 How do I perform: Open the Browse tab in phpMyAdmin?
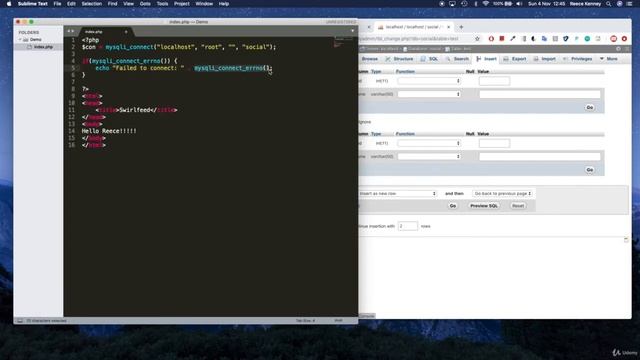click(370, 59)
